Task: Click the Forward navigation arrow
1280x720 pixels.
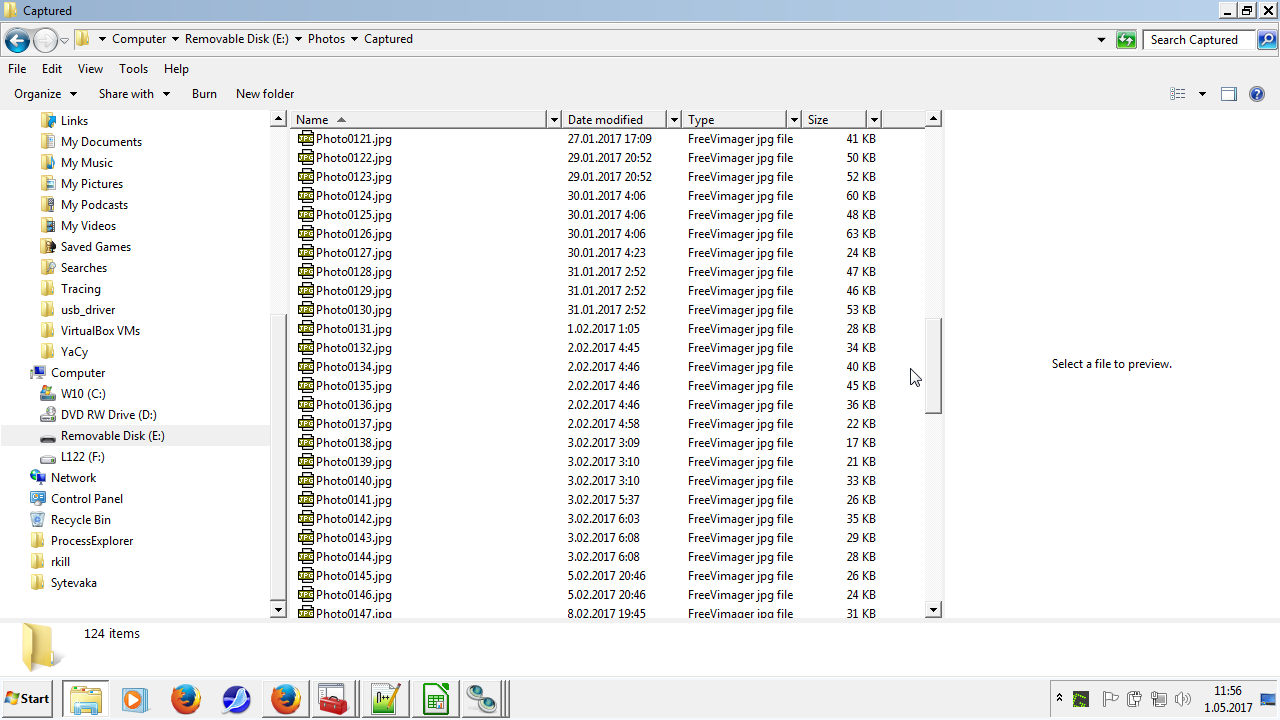Action: pos(45,40)
